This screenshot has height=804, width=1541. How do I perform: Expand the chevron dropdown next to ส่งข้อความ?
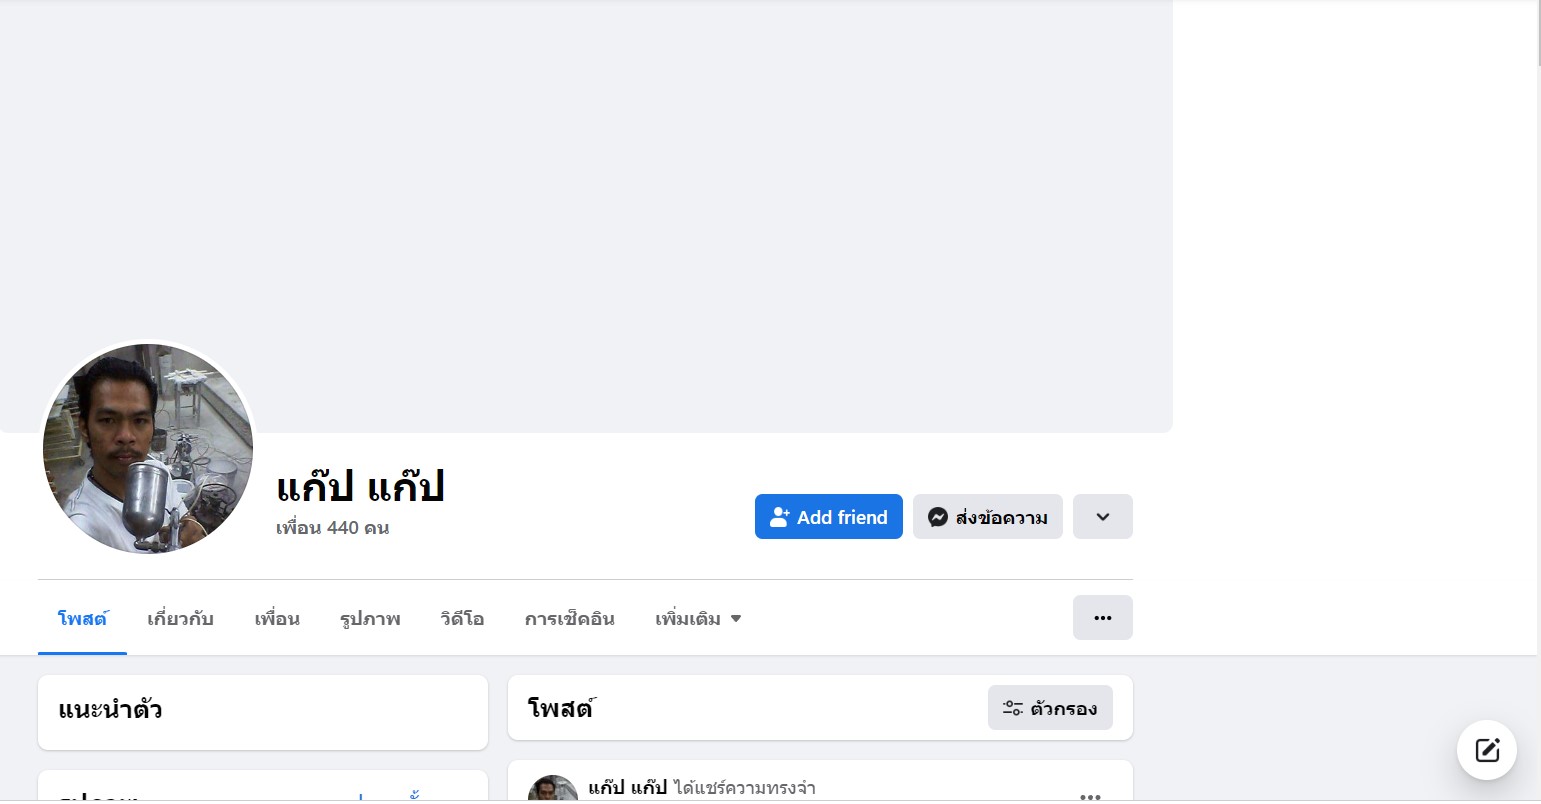pyautogui.click(x=1102, y=517)
